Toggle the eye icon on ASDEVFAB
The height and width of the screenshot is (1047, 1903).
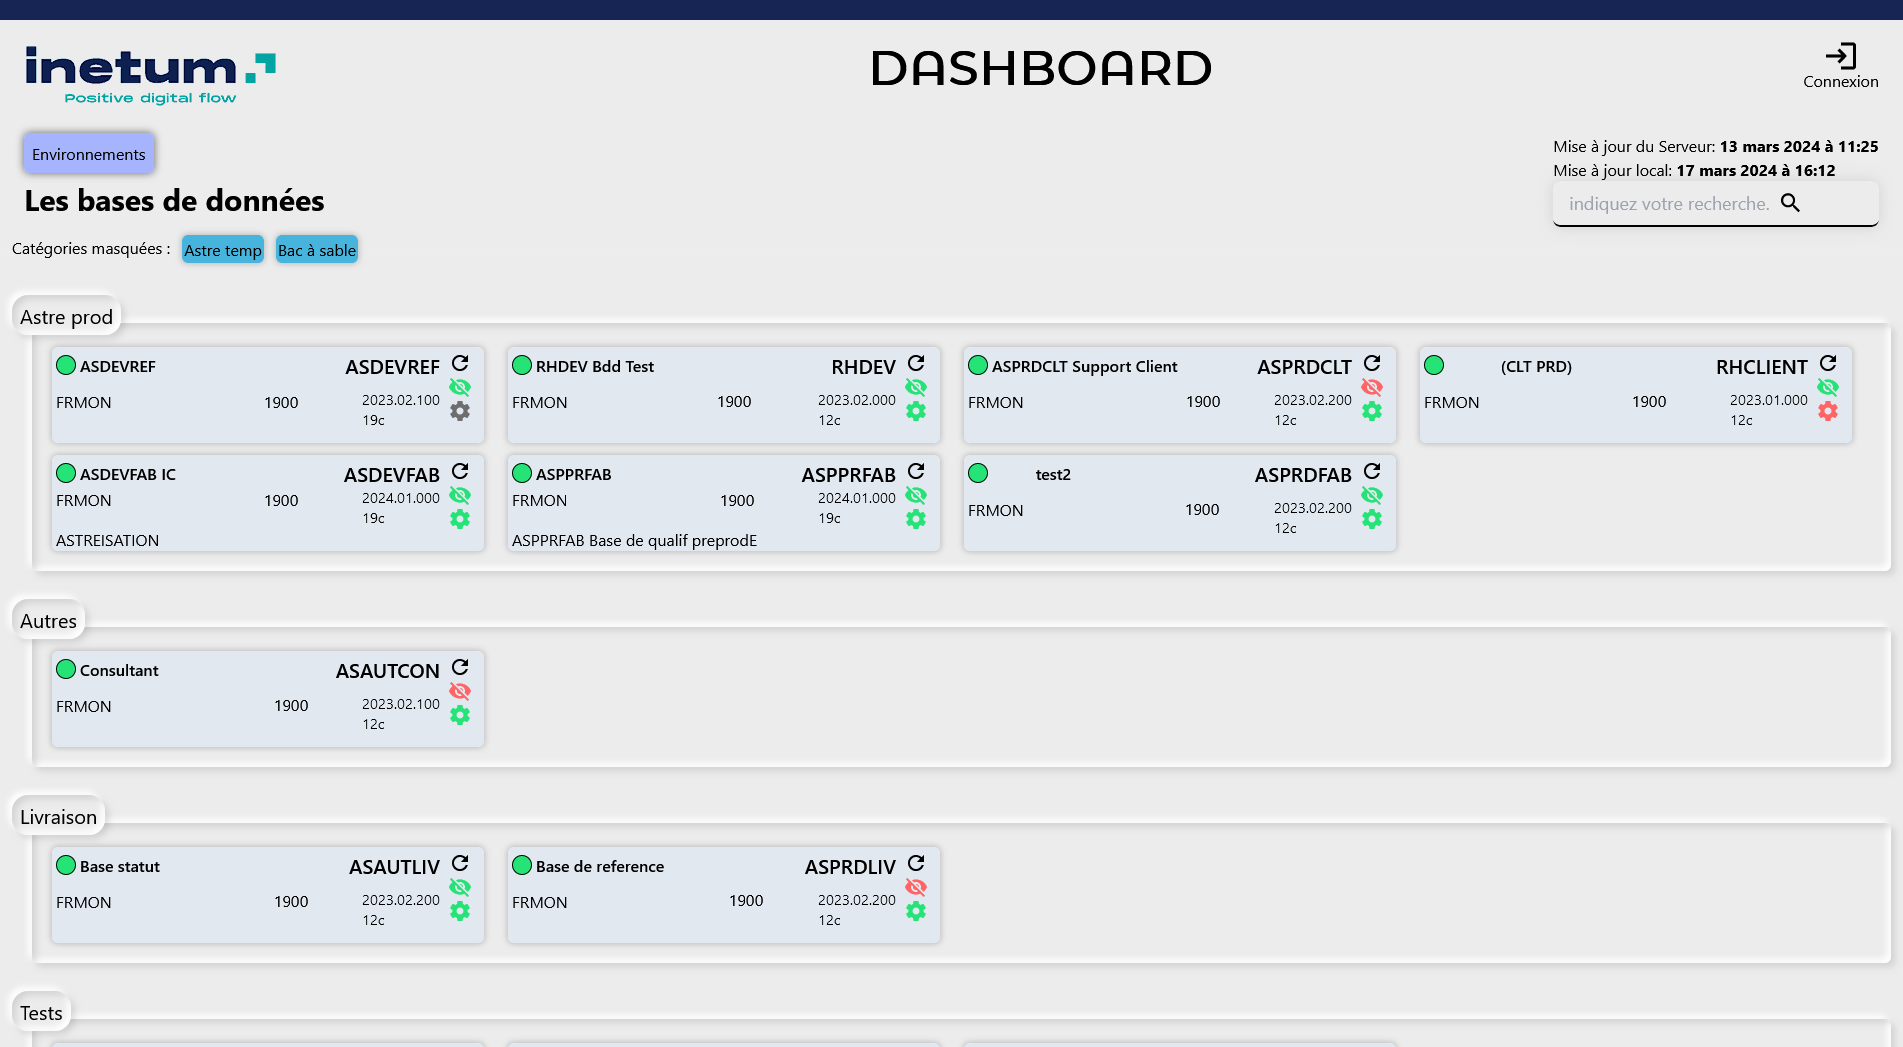(x=460, y=495)
